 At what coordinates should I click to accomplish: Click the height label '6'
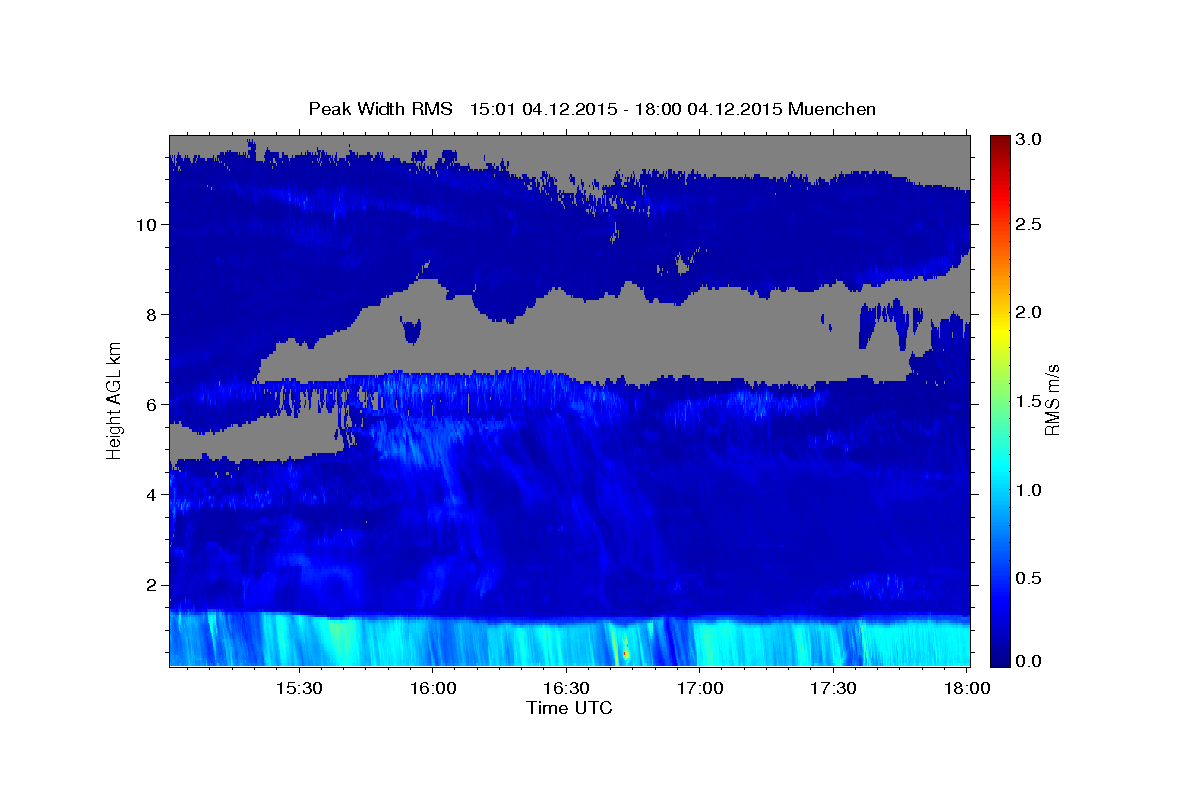point(153,404)
